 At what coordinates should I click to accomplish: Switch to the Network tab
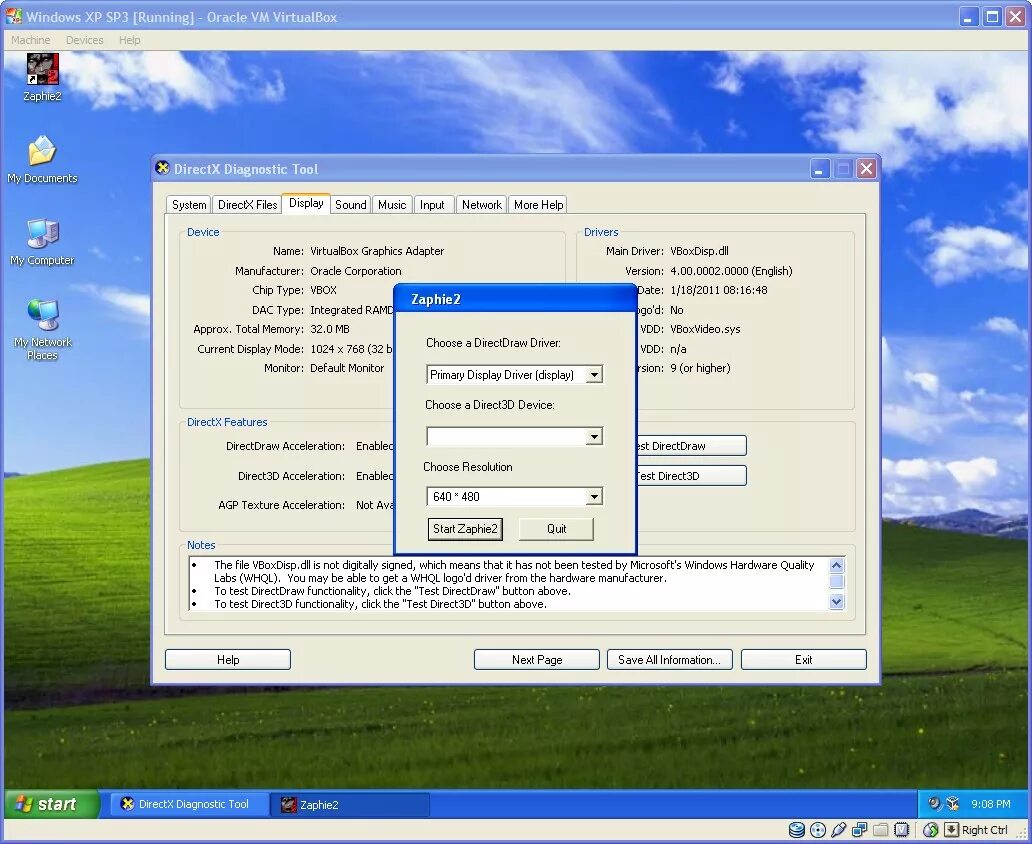point(482,205)
